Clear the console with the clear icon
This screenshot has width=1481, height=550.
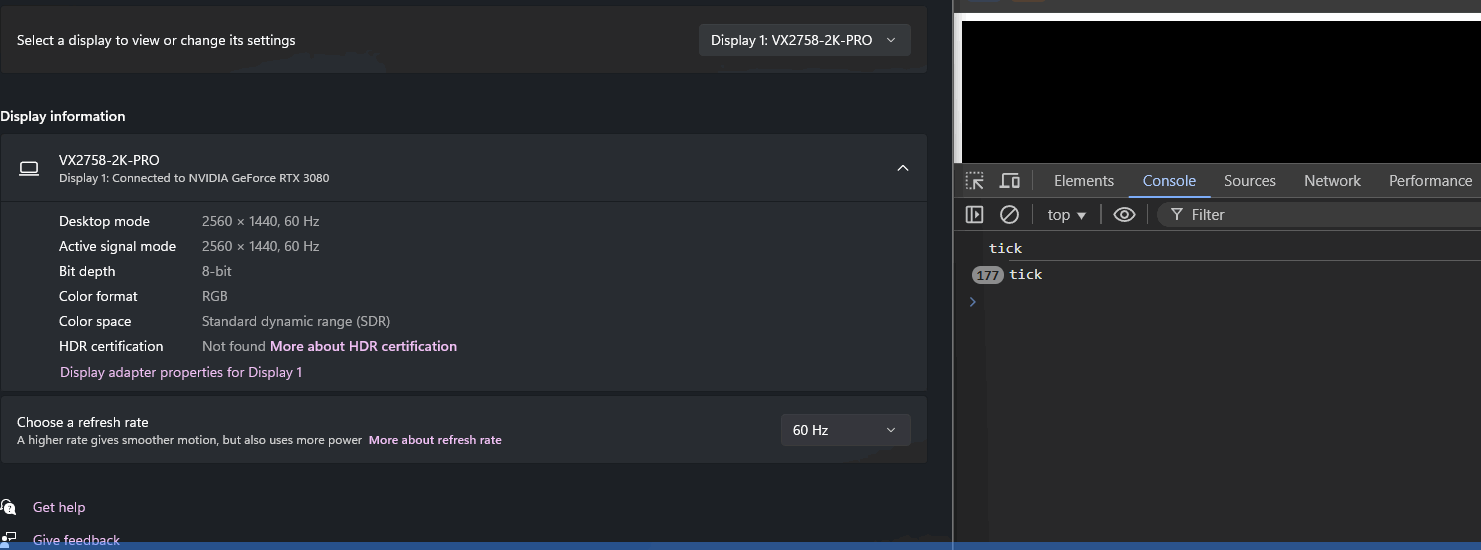pyautogui.click(x=1010, y=214)
